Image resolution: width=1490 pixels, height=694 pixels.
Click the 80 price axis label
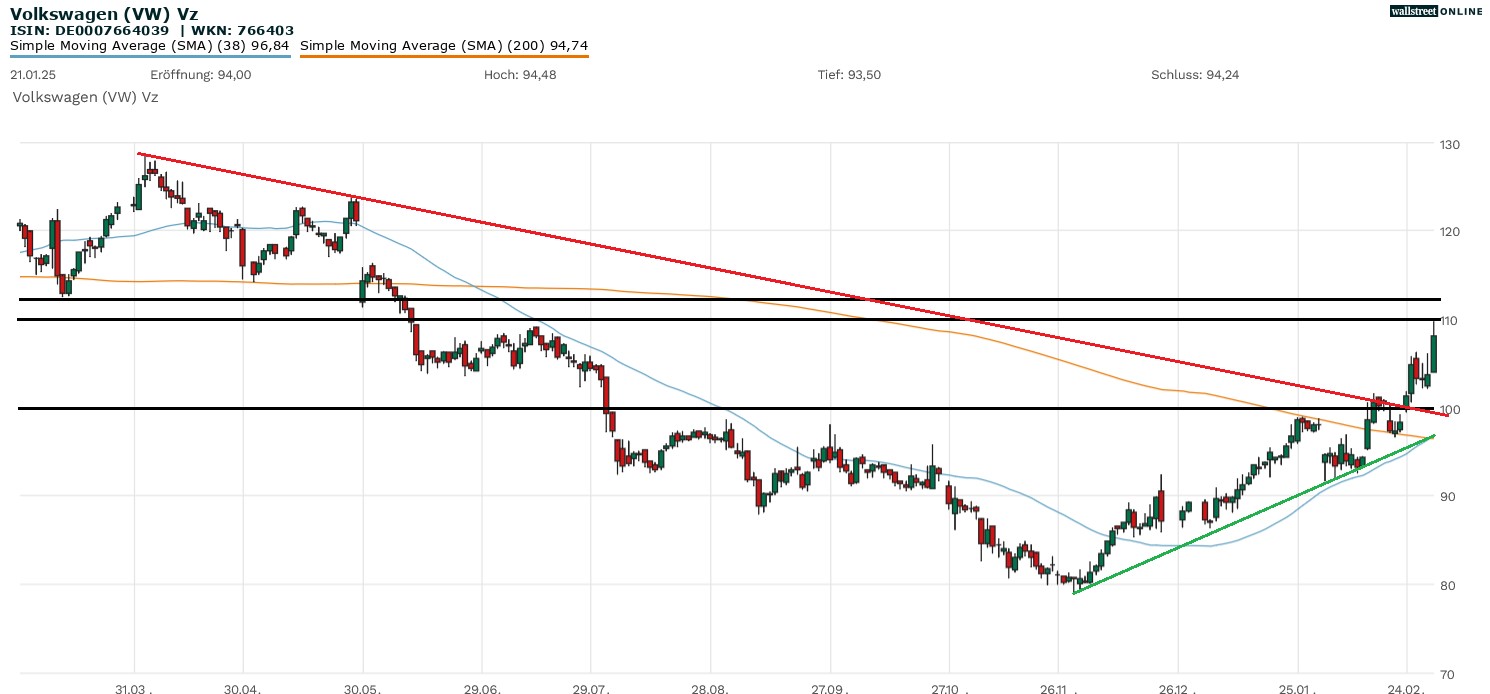point(1446,586)
